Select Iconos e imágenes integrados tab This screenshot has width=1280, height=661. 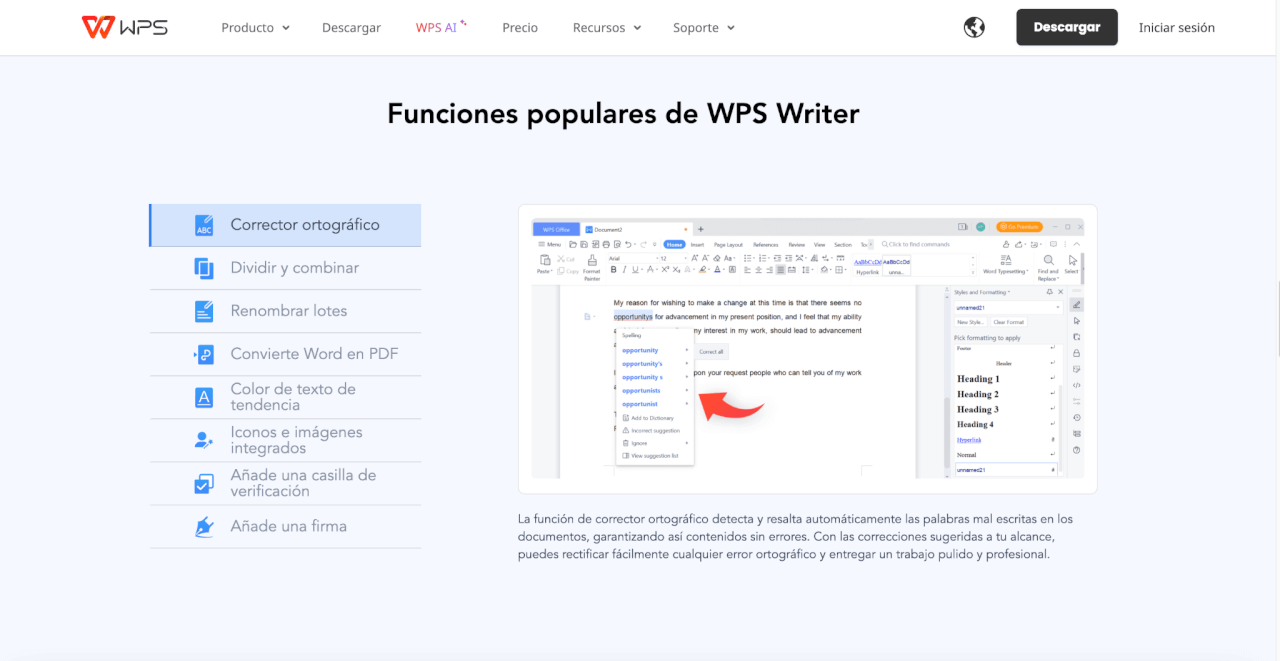point(285,440)
